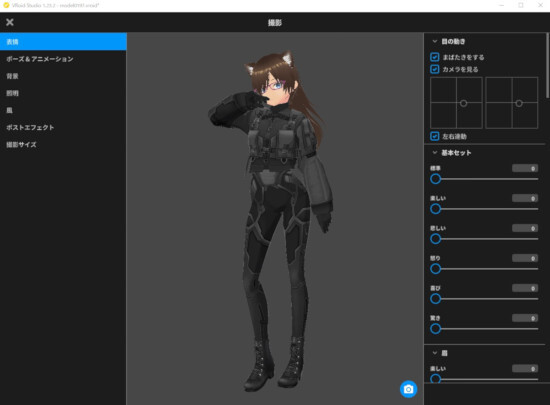Click the 驚き value input field

(x=525, y=318)
